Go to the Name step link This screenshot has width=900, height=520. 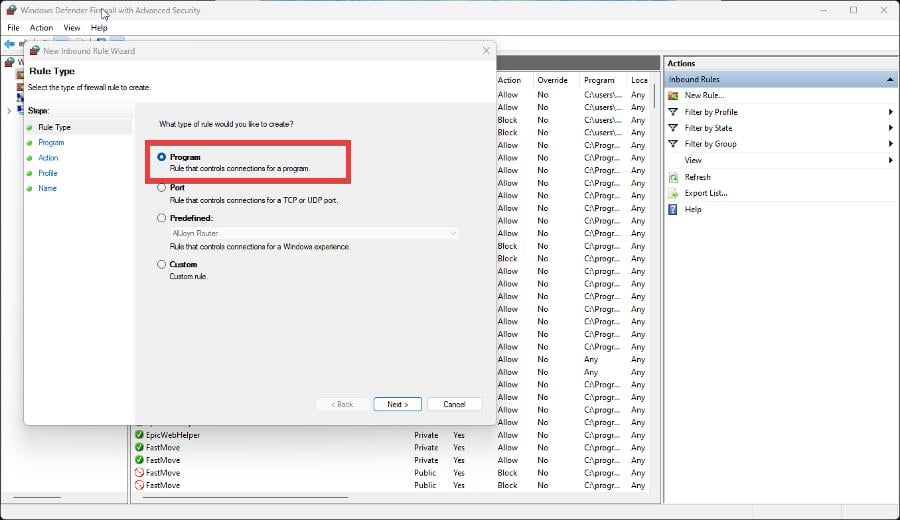pyautogui.click(x=47, y=188)
